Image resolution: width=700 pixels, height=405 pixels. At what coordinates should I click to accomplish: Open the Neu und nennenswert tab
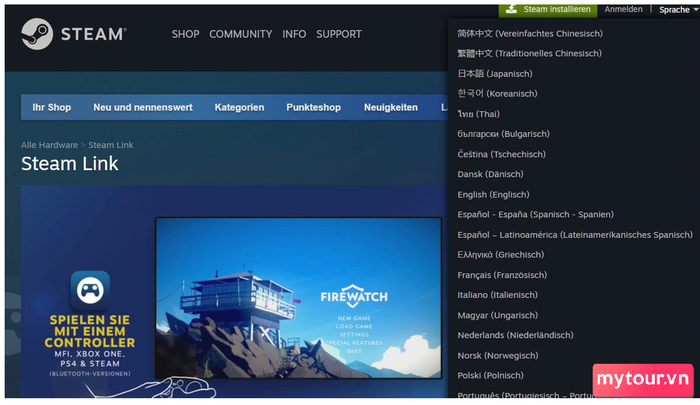143,107
